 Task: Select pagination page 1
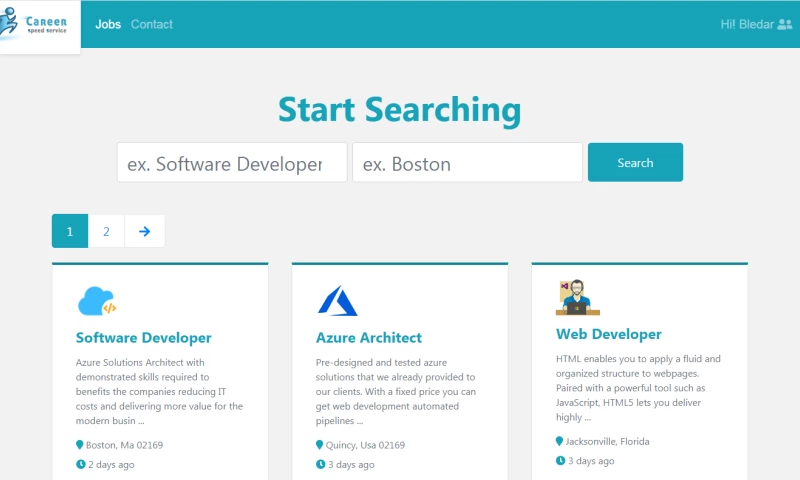70,231
